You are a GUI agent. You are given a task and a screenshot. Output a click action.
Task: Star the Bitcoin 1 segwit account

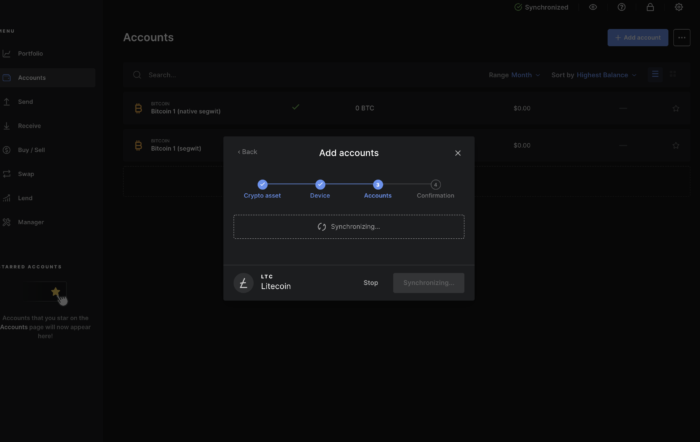tap(676, 145)
